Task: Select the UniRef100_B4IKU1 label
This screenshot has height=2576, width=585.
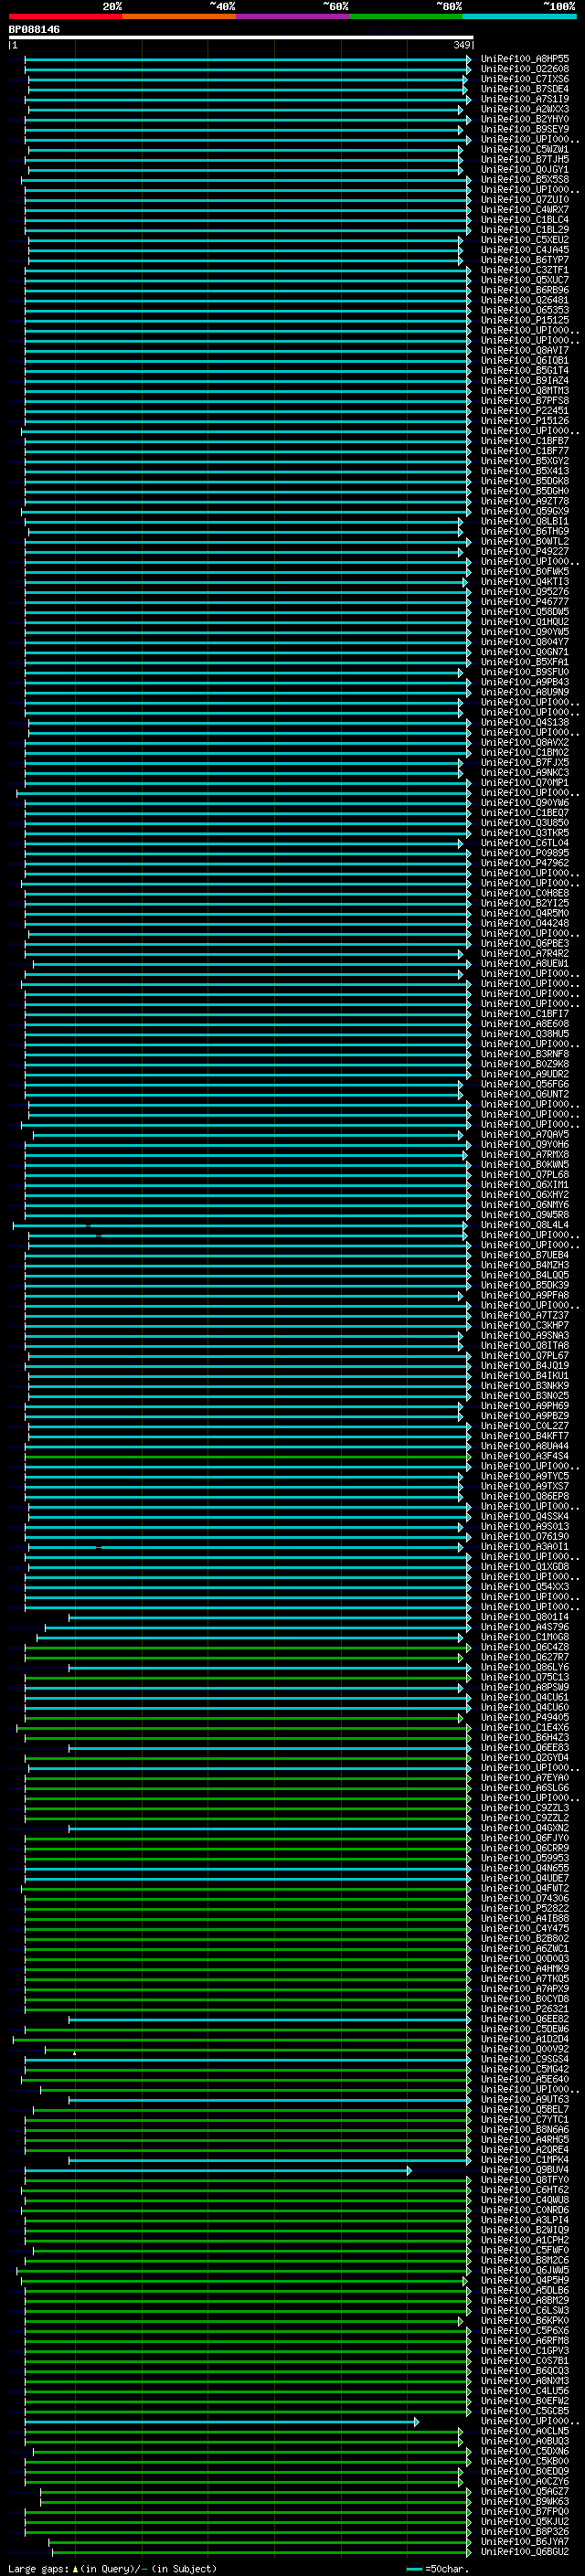Action: [525, 1376]
